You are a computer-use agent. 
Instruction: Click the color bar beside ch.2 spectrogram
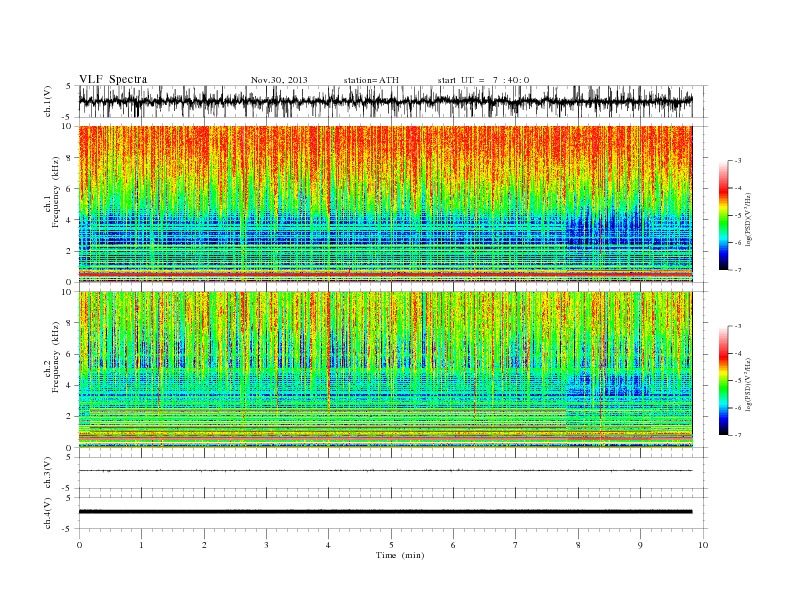(724, 381)
